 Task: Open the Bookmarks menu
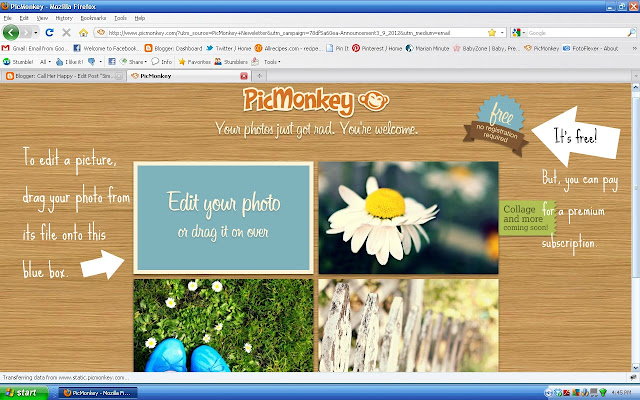click(93, 18)
